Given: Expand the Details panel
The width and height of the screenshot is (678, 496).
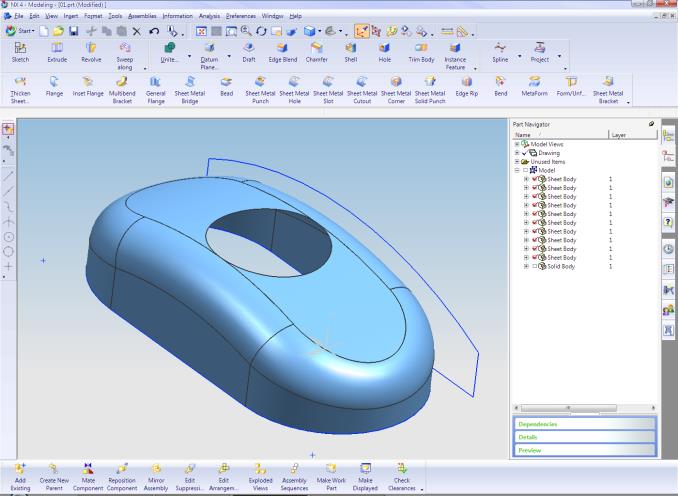Looking at the screenshot, I should pyautogui.click(x=585, y=437).
